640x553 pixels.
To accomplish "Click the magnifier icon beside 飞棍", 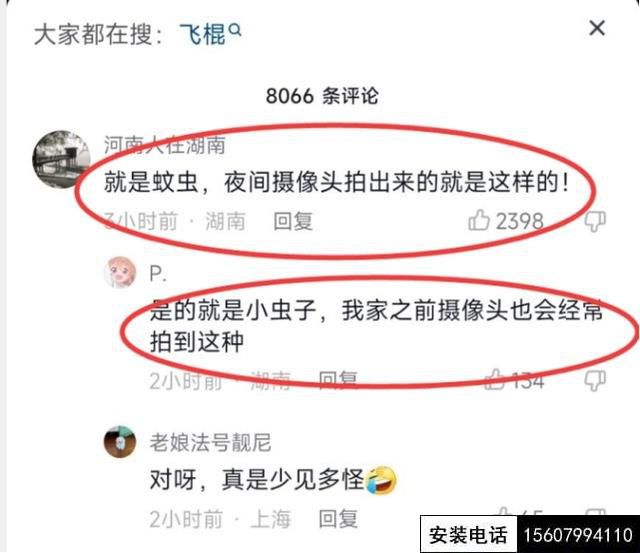I will (x=235, y=30).
